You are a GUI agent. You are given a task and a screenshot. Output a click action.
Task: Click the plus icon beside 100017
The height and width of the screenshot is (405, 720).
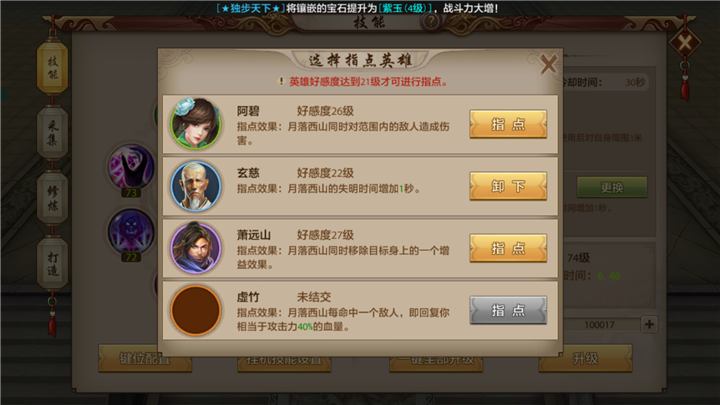point(649,324)
